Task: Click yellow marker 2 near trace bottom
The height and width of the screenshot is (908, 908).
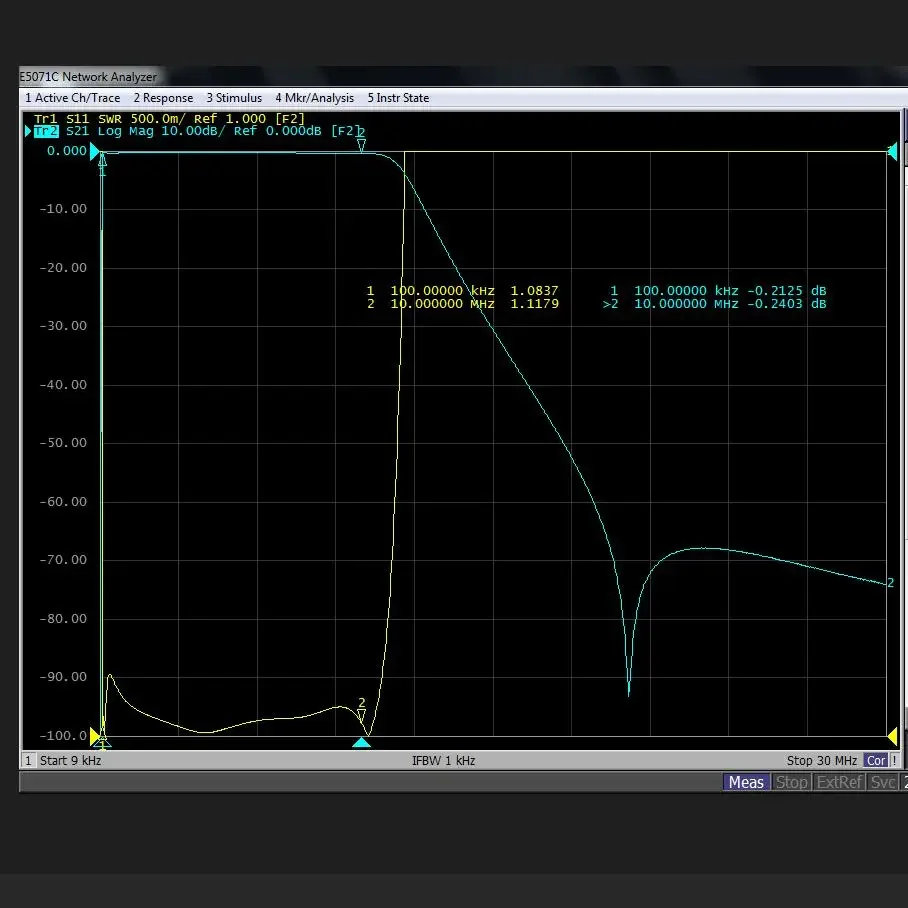Action: point(362,714)
